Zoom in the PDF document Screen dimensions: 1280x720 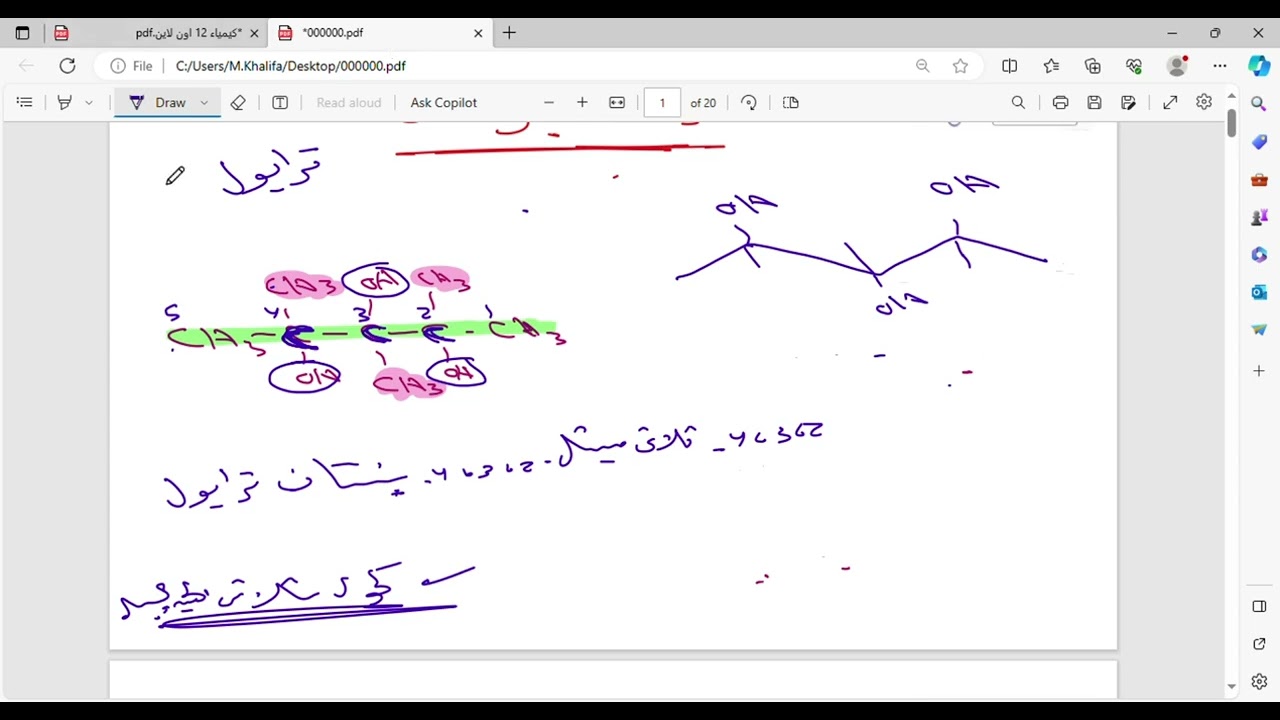point(582,102)
